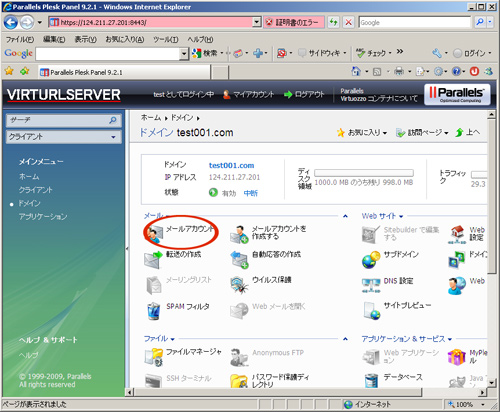This screenshot has height=412, width=500.
Task: Open the 自動応答の作成 auto-reply icon
Action: point(240,260)
